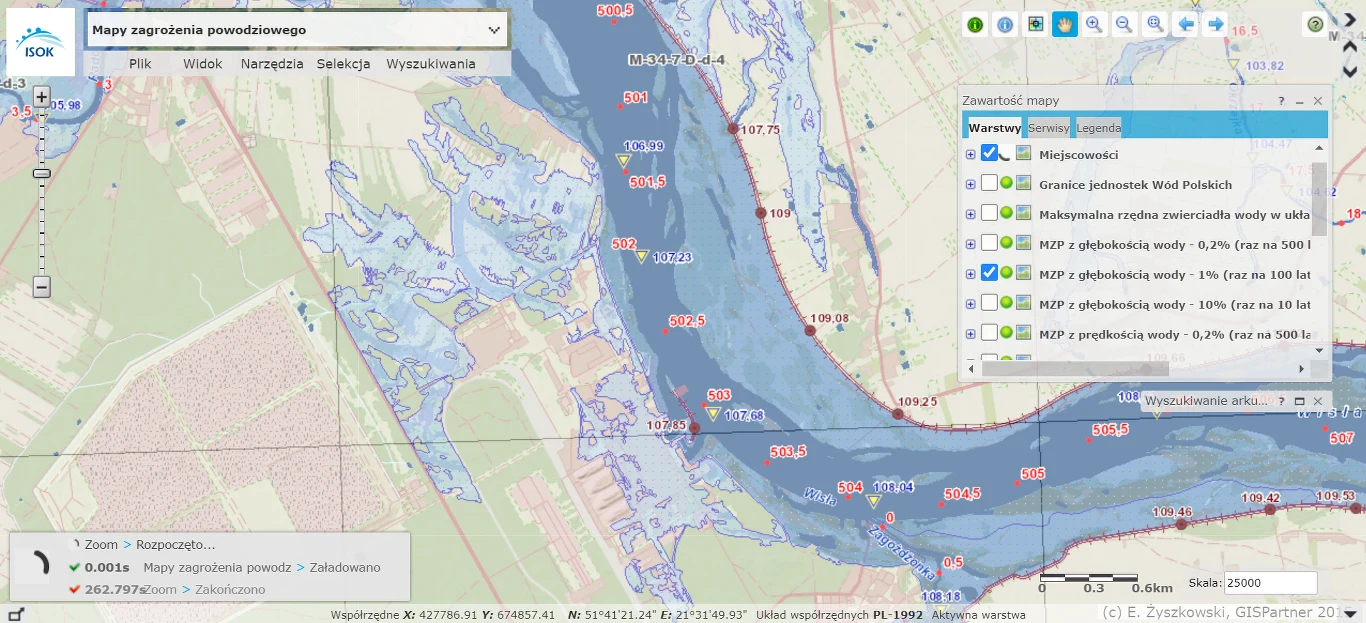
Task: Select the blue identify info tool
Action: 1005,25
